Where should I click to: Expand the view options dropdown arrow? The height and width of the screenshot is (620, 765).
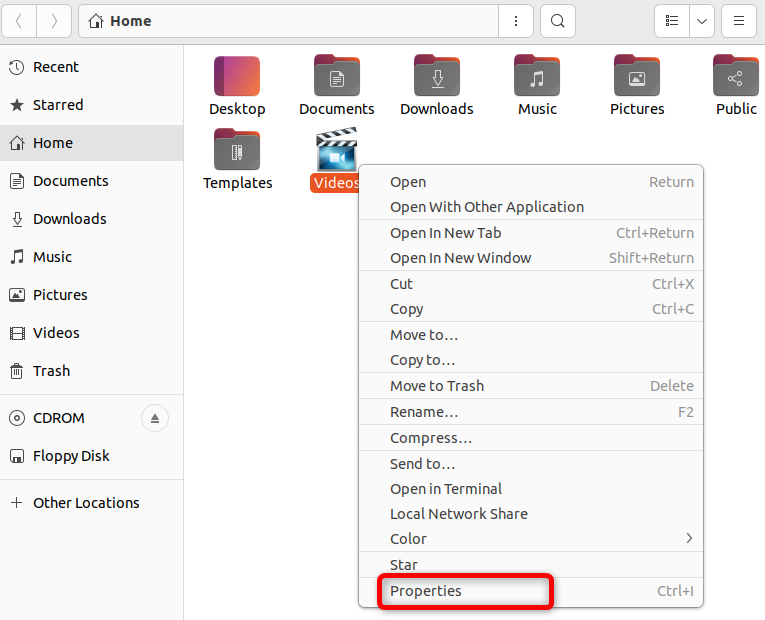702,21
